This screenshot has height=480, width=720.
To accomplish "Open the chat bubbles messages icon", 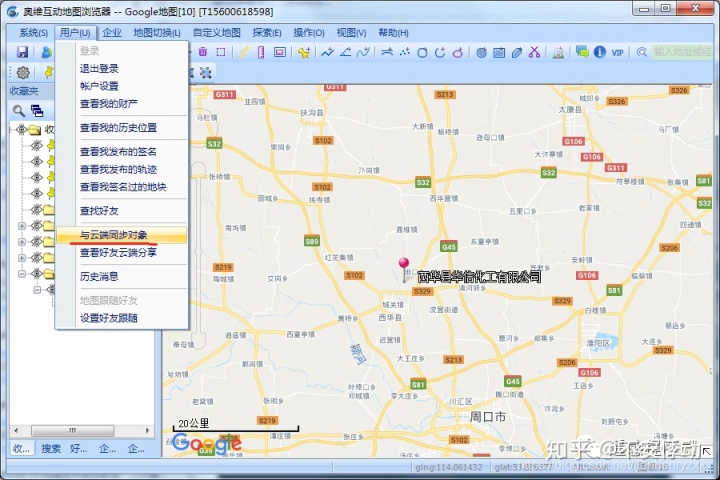I will [582, 52].
